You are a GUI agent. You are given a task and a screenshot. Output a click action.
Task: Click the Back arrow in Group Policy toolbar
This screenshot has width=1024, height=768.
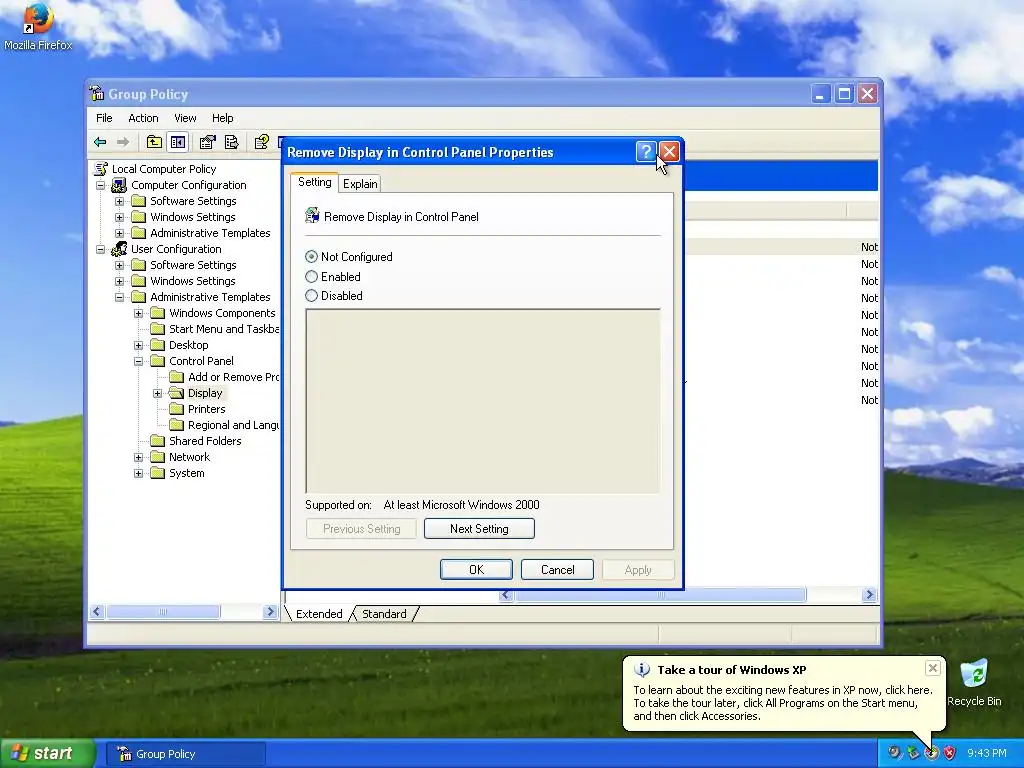100,142
